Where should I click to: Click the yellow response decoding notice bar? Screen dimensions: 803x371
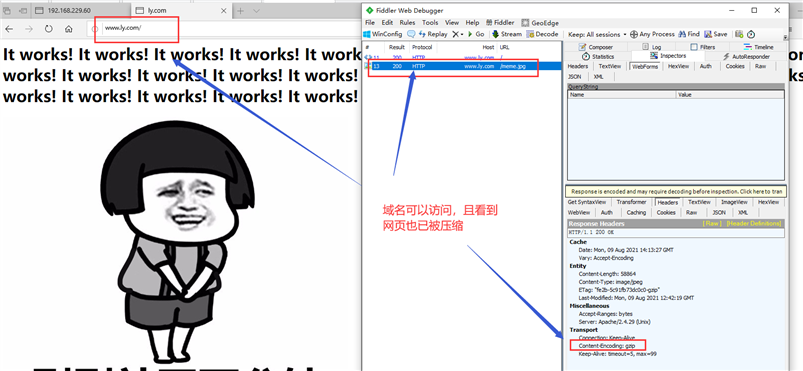pyautogui.click(x=676, y=192)
